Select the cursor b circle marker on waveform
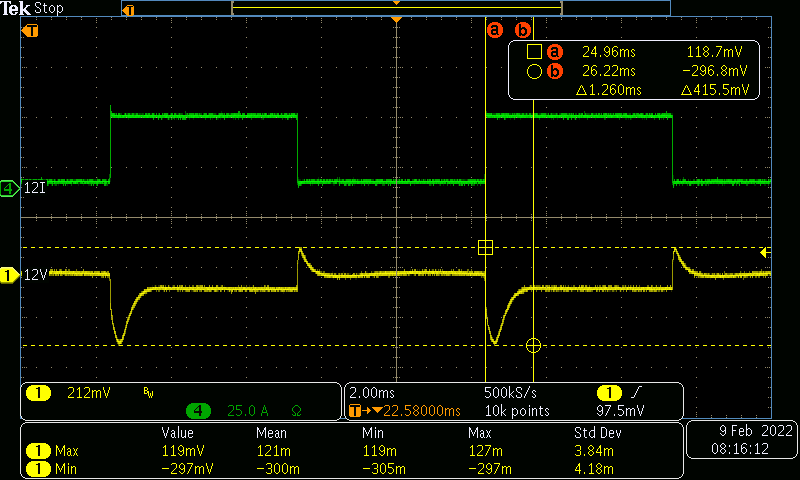This screenshot has width=800, height=480. [533, 345]
